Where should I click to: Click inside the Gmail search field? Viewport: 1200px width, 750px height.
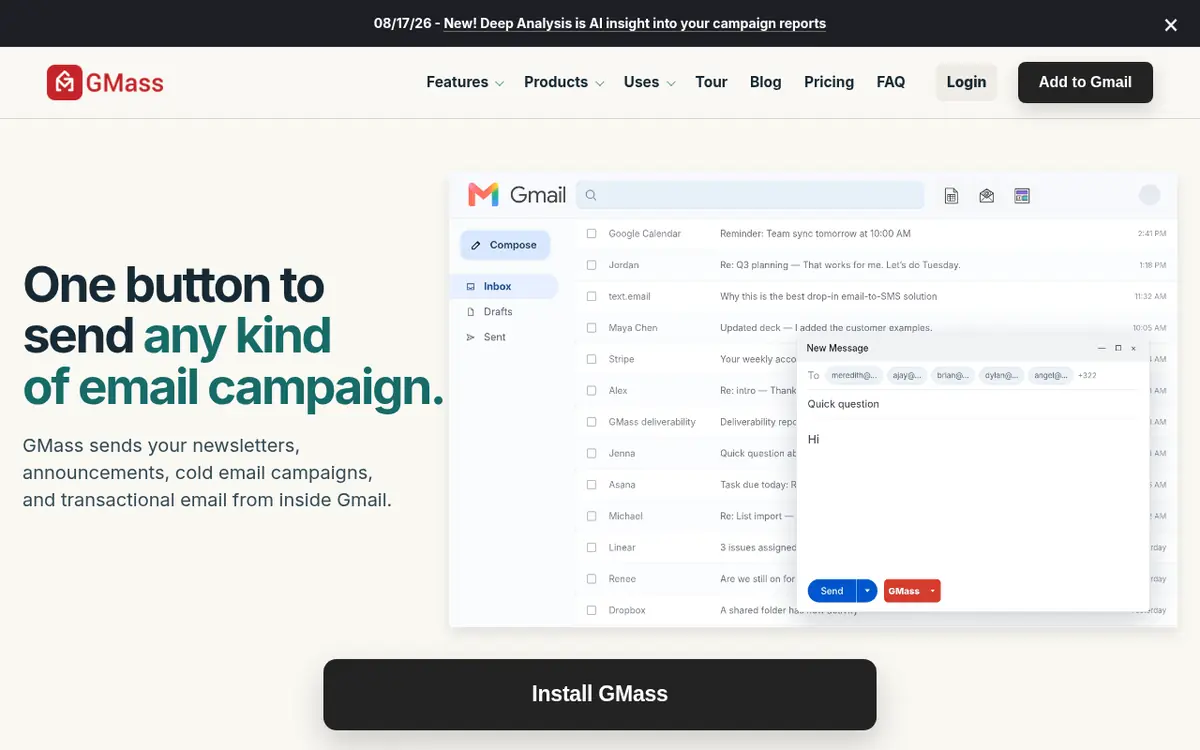pyautogui.click(x=751, y=196)
